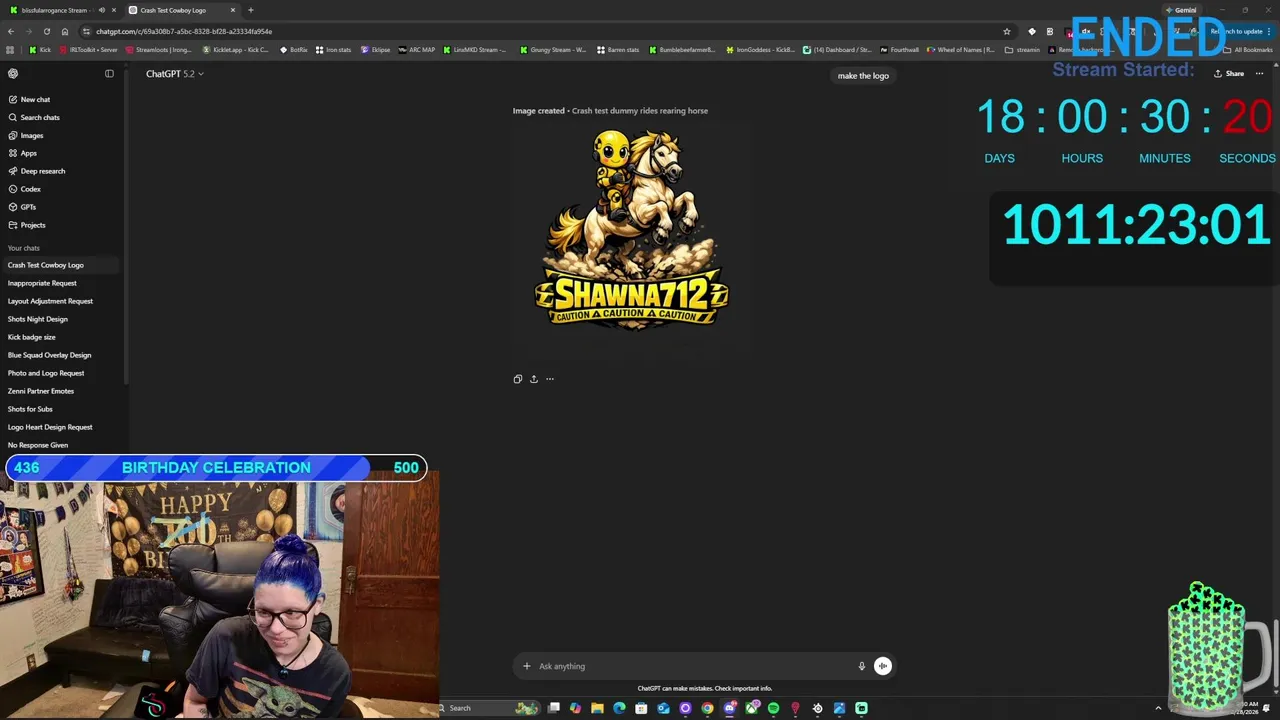The image size is (1280, 720).
Task: Open the Shots for Subs chat
Action: 60,409
